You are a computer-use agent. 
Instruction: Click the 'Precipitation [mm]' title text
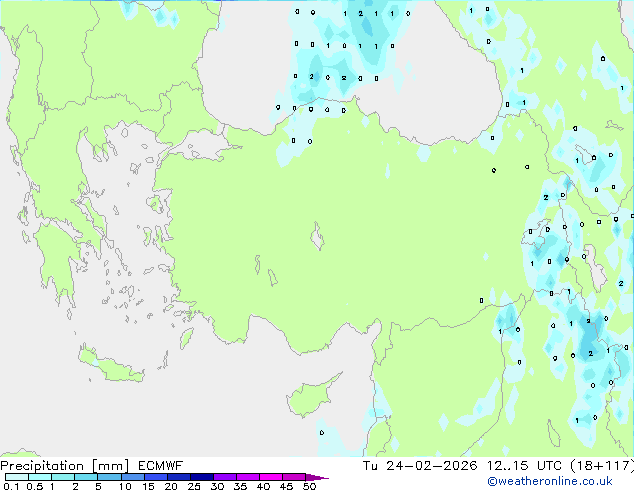65,466
